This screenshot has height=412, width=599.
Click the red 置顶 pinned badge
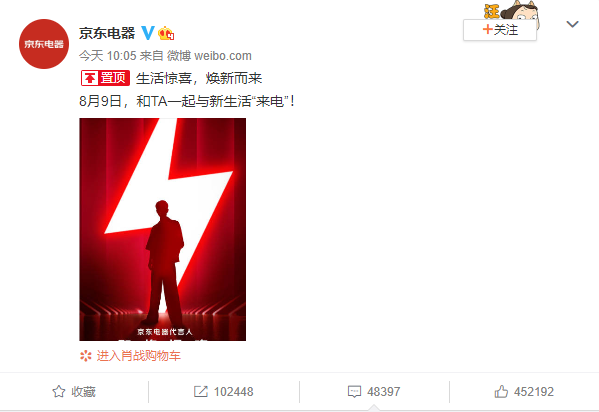105,78
